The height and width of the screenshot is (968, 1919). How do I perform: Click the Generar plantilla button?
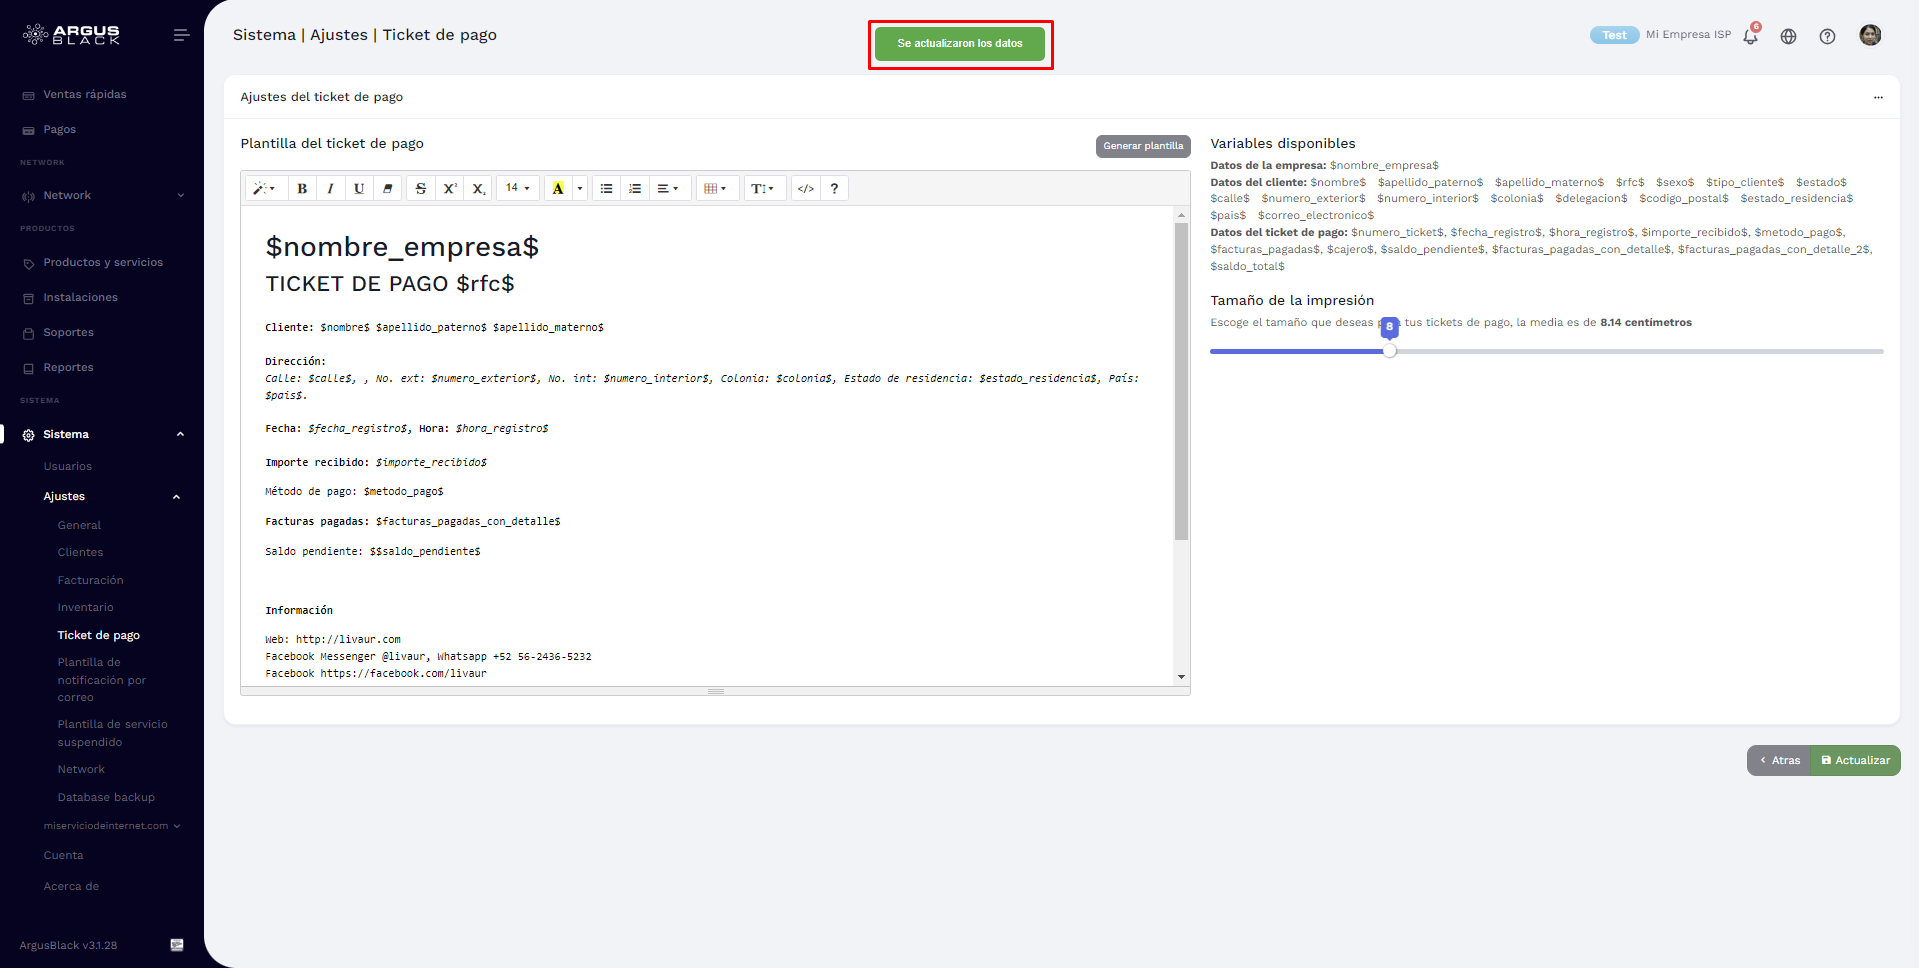(x=1143, y=146)
